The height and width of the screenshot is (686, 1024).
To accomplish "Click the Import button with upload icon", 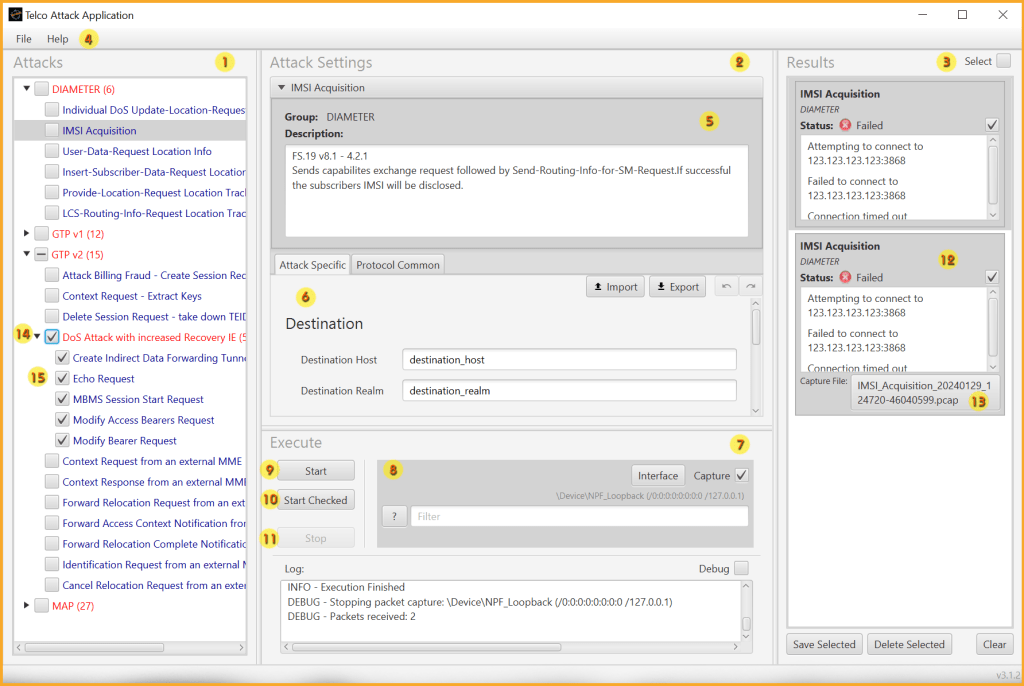I will tap(615, 287).
